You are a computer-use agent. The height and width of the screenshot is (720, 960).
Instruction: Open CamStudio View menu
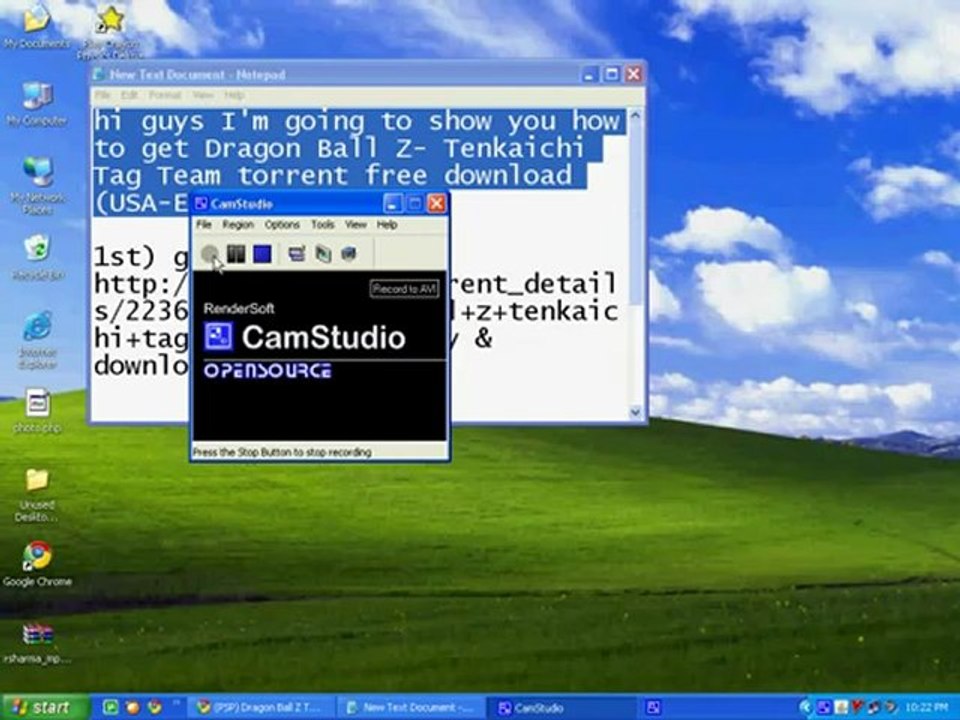(355, 225)
